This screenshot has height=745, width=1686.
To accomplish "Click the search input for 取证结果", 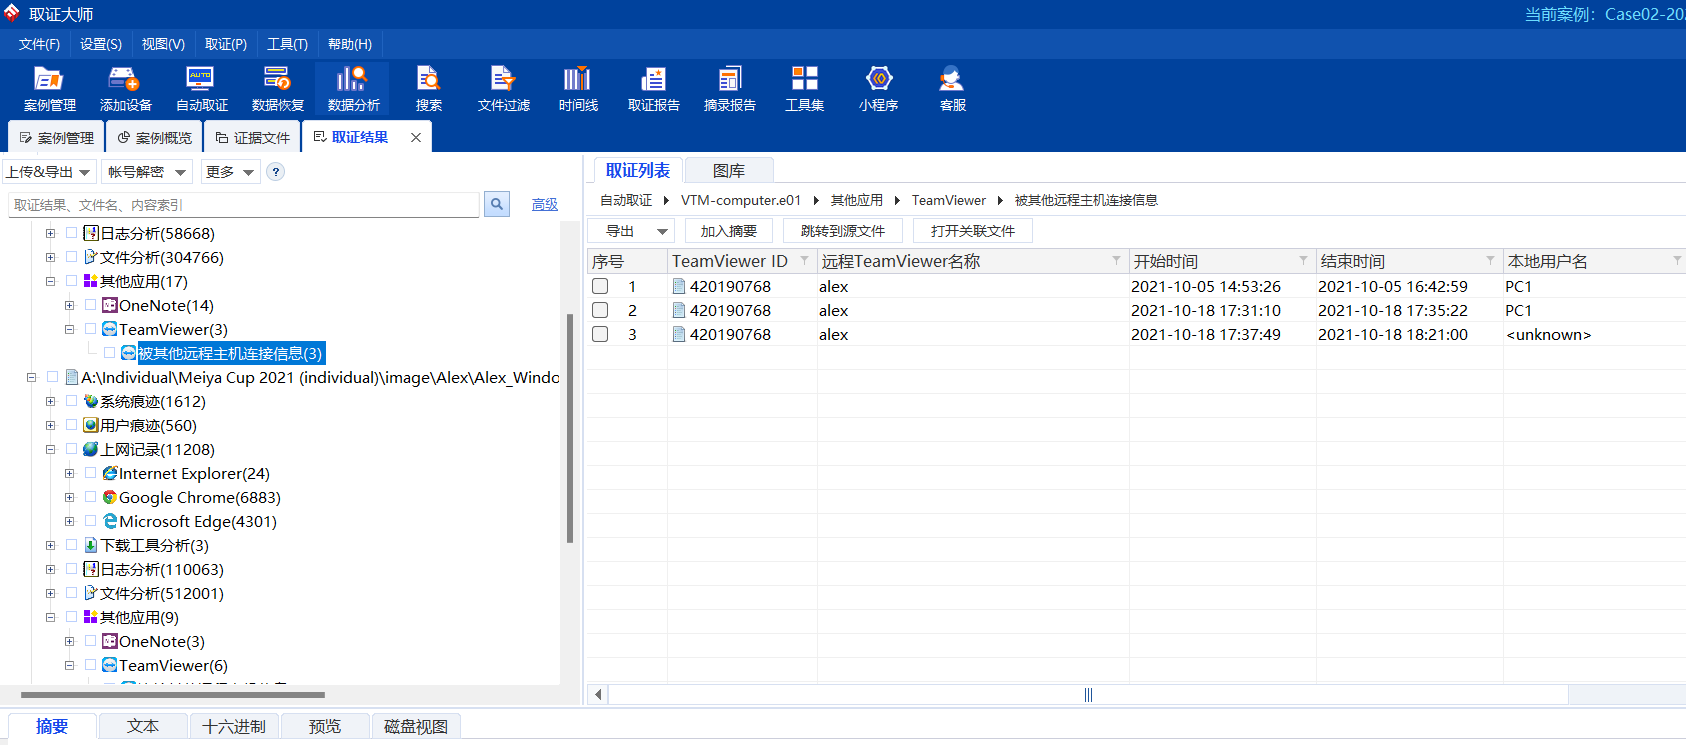I will pos(244,205).
